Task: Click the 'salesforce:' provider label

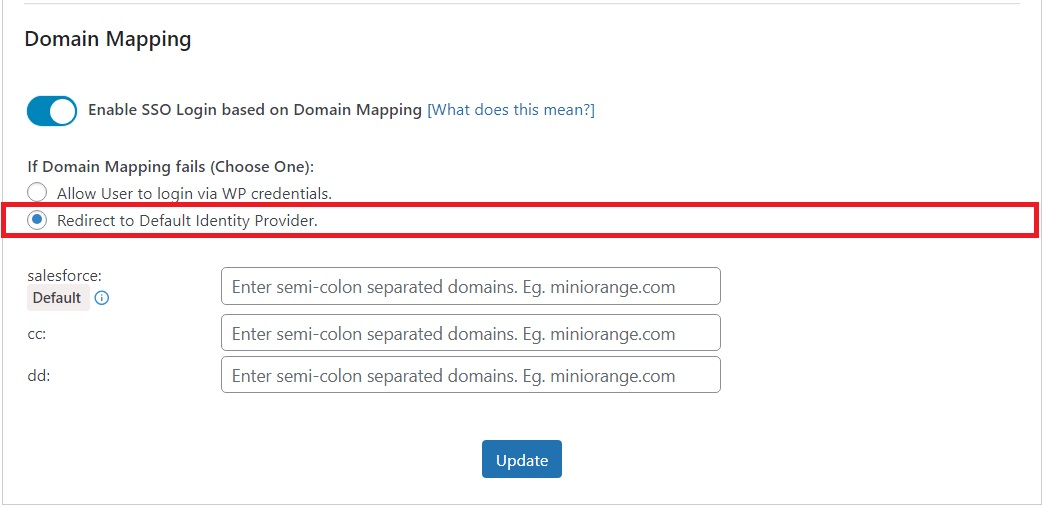Action: point(65,275)
